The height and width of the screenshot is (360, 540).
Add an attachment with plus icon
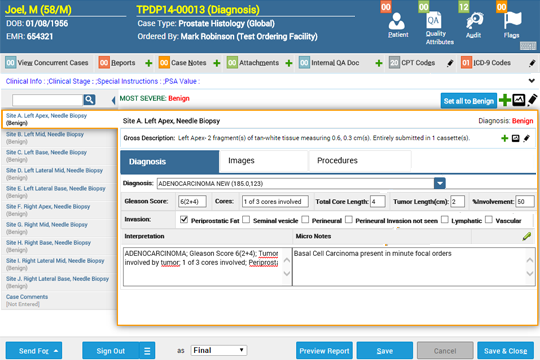point(289,63)
